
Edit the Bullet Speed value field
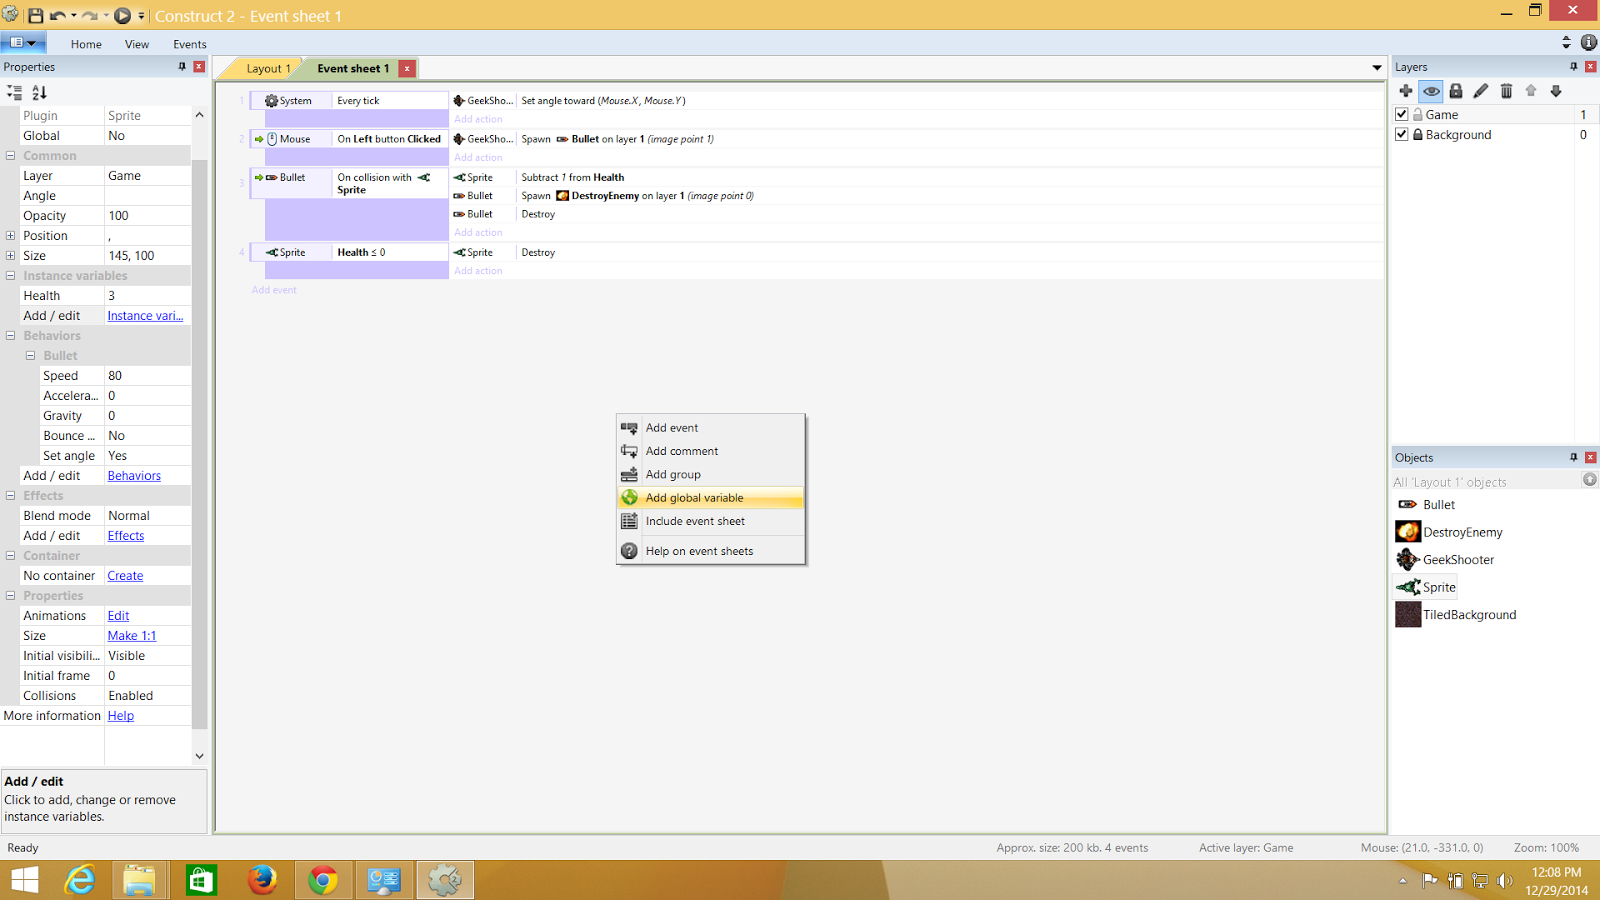point(147,376)
